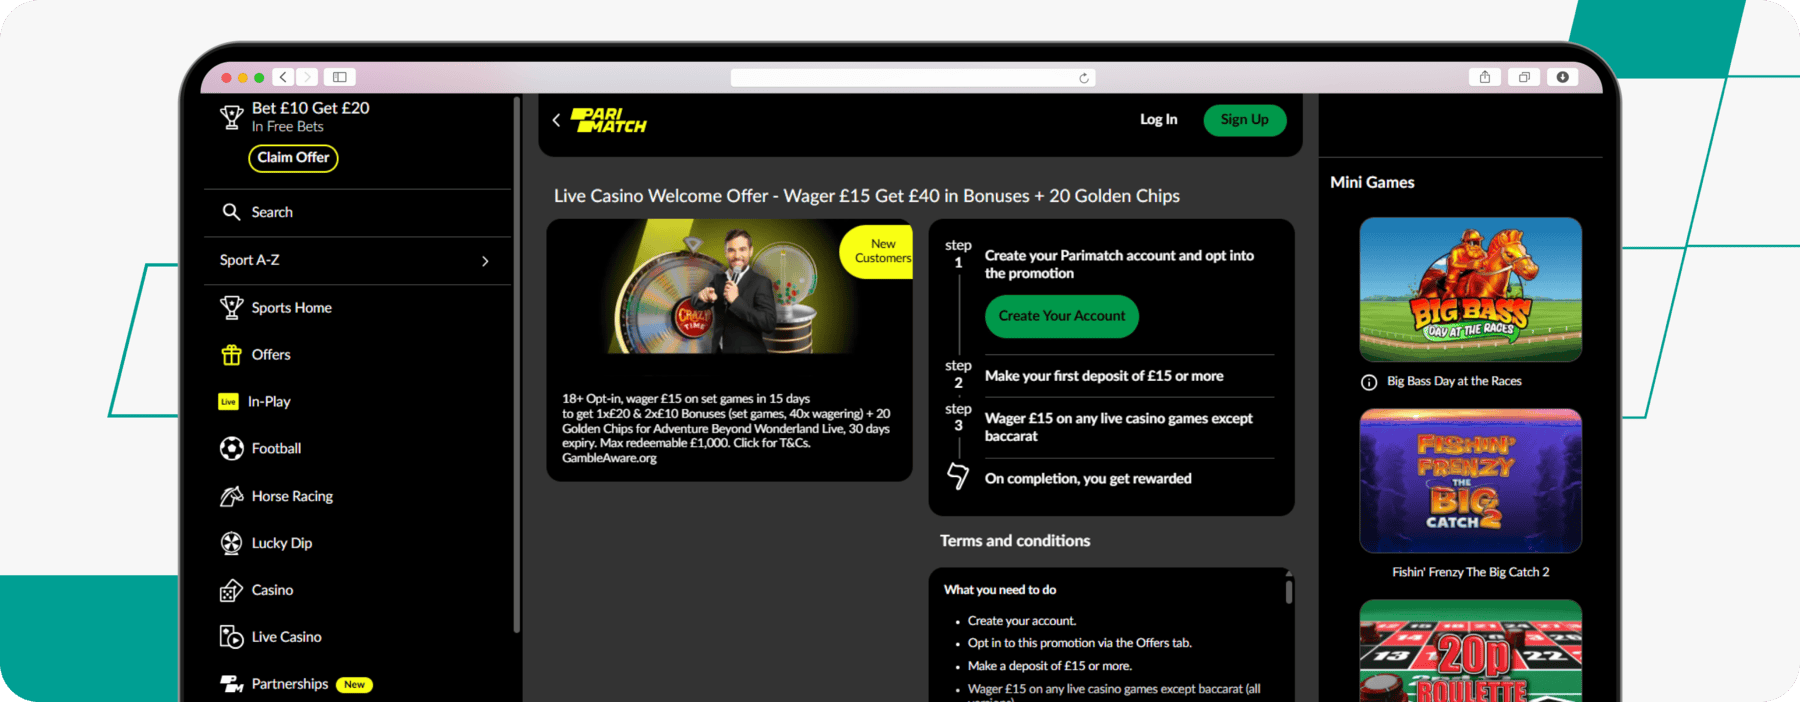Click the Live Casino cards icon
The height and width of the screenshot is (702, 1800).
pyautogui.click(x=231, y=637)
